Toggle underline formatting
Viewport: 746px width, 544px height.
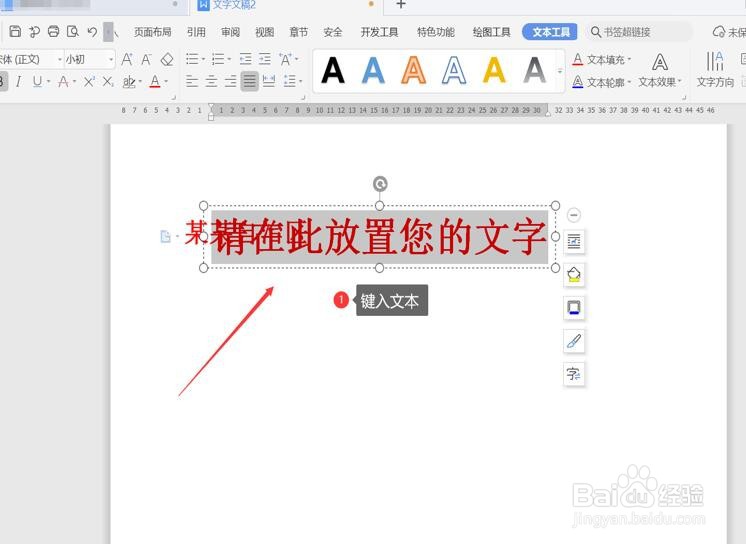point(37,82)
